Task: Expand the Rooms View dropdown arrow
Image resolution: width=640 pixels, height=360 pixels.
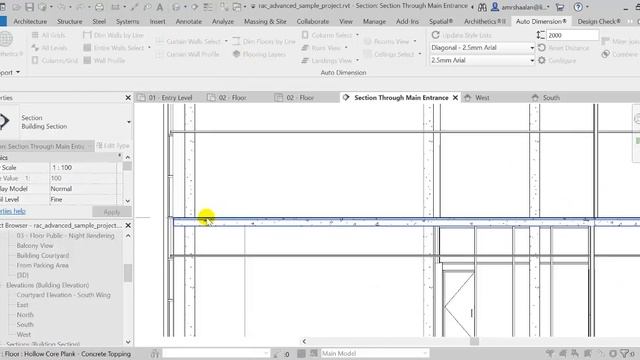Action: click(x=415, y=41)
